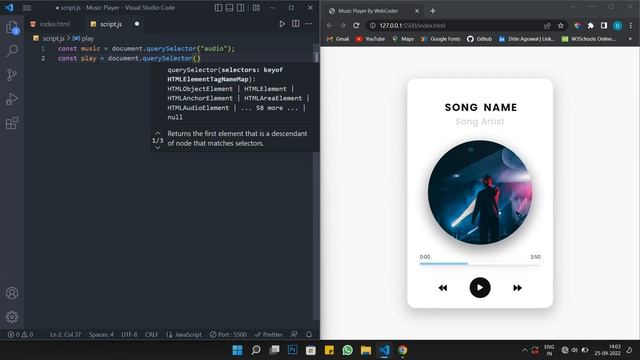Split the editor to the right
640x360 pixels.
coord(296,24)
